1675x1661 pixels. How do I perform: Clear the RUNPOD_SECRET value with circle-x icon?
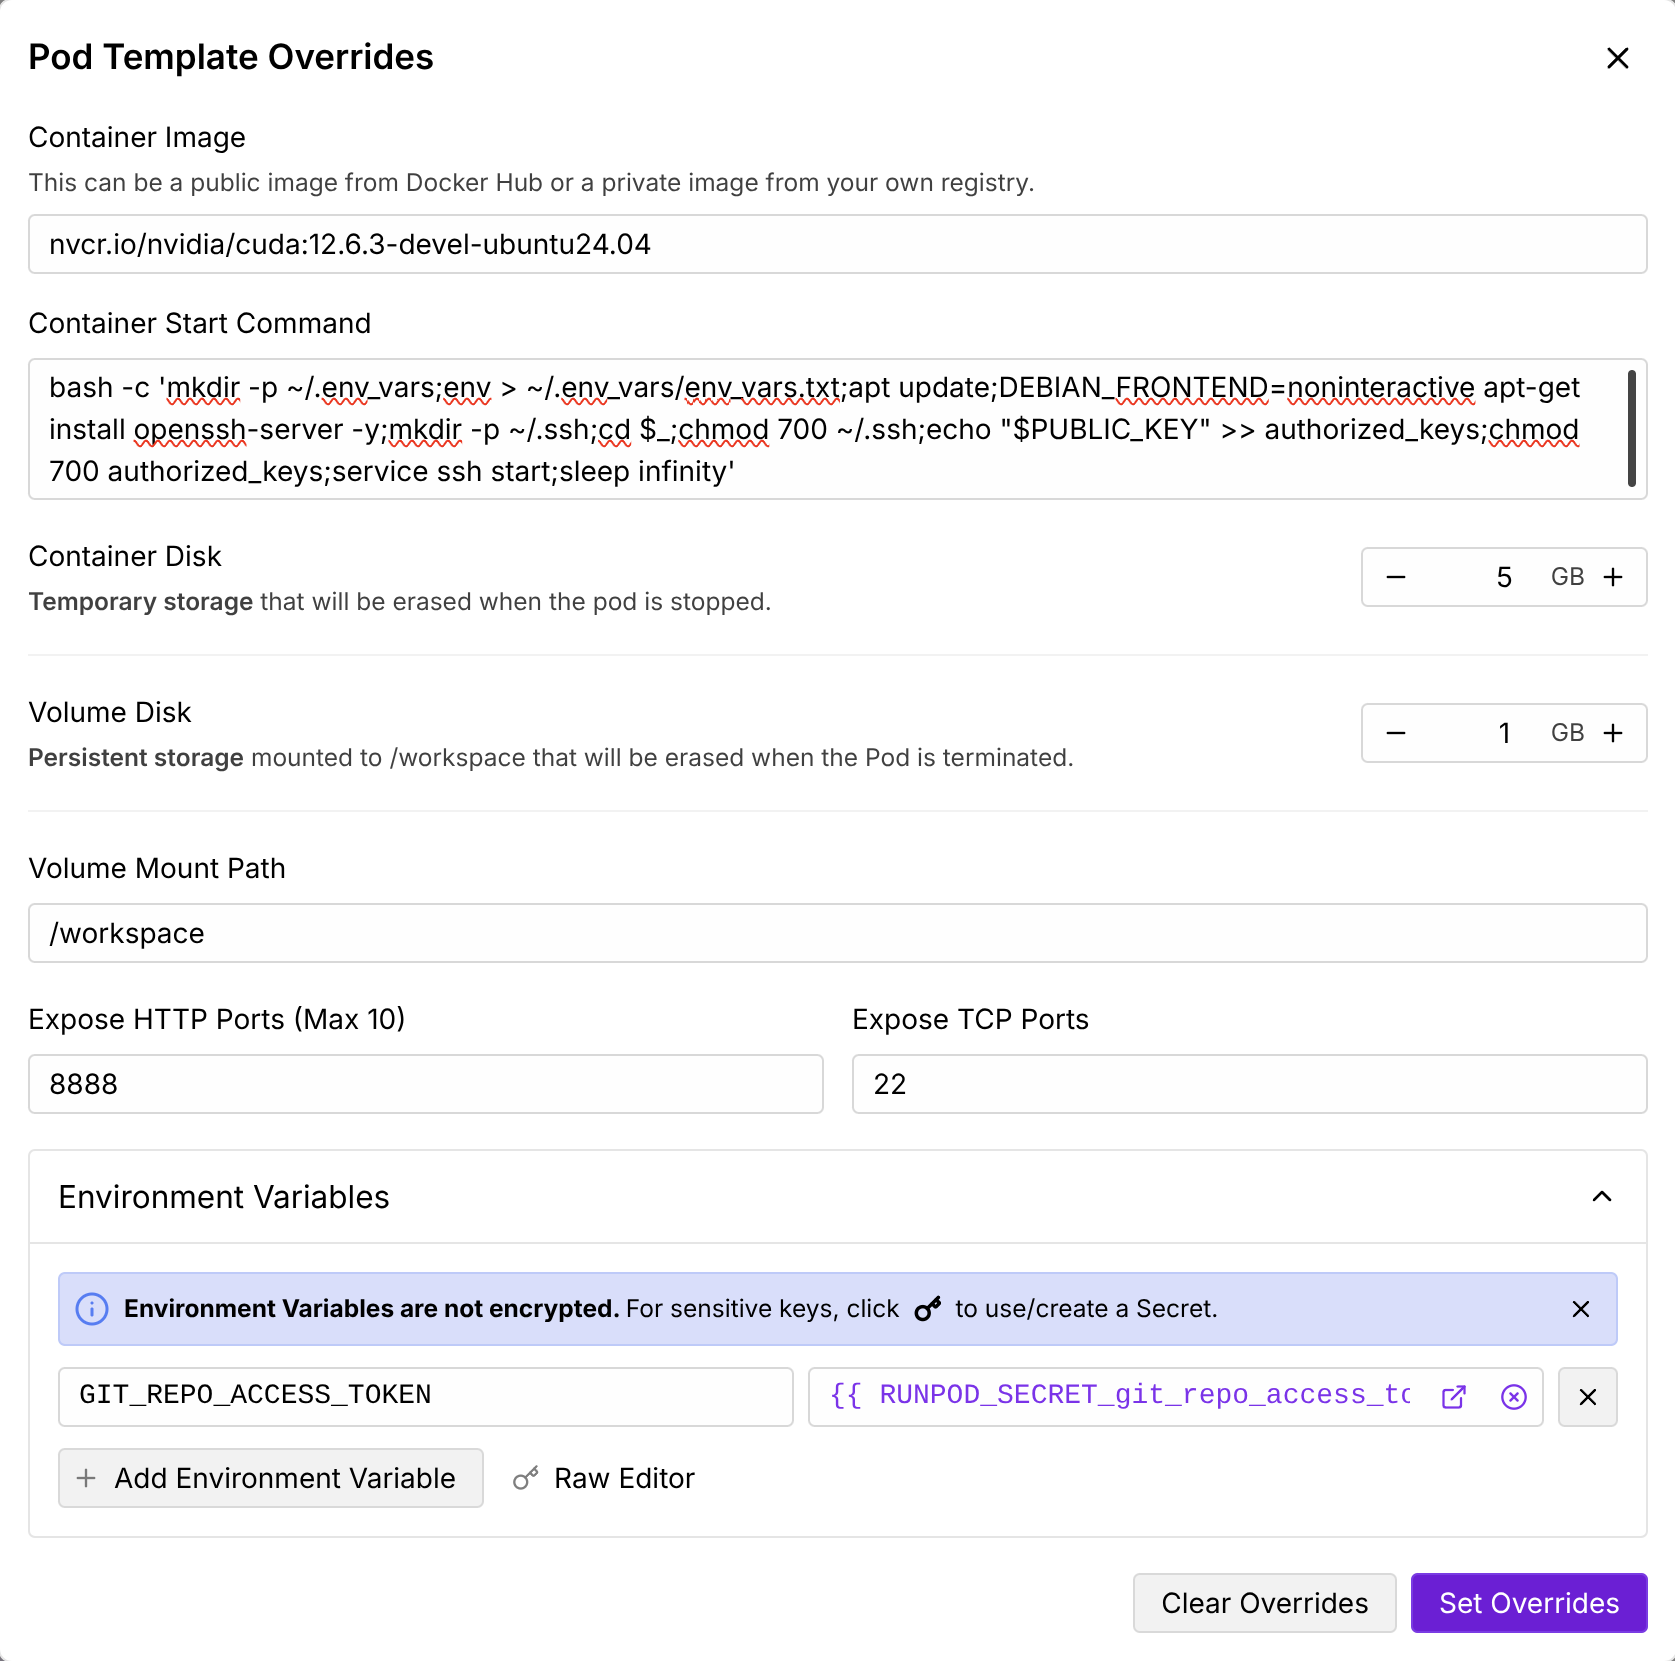tap(1513, 1396)
